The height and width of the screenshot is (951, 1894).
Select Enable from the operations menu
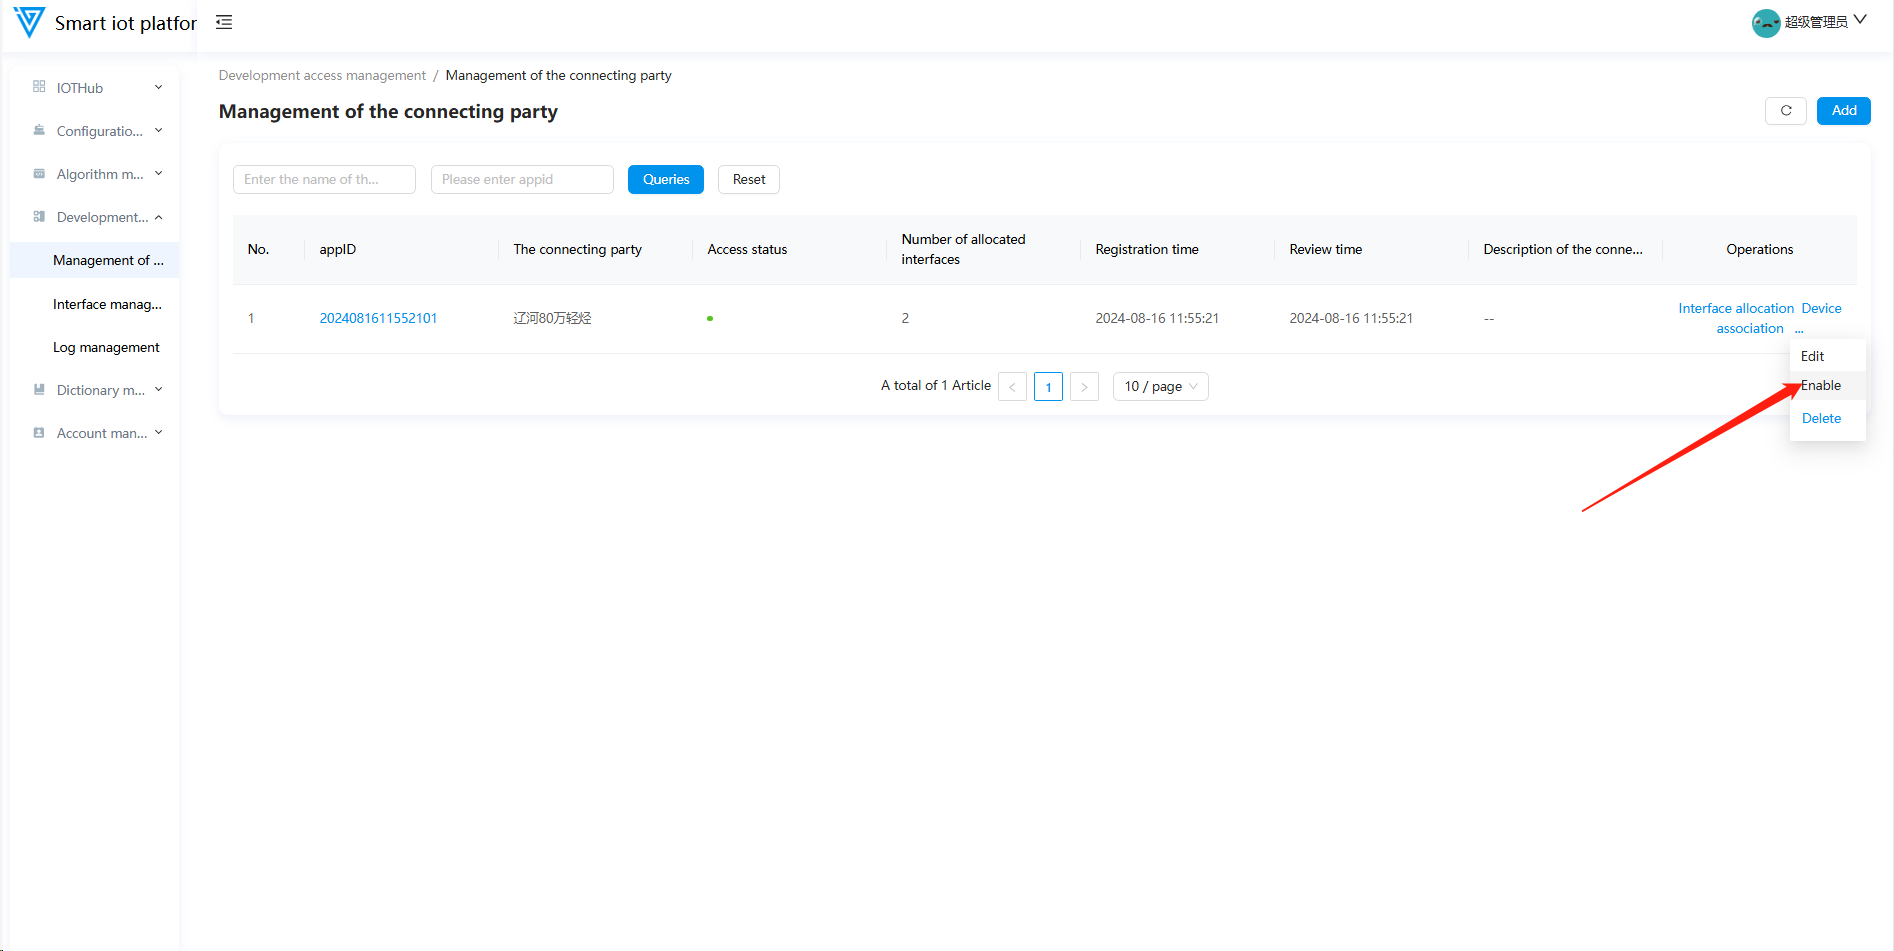1821,386
